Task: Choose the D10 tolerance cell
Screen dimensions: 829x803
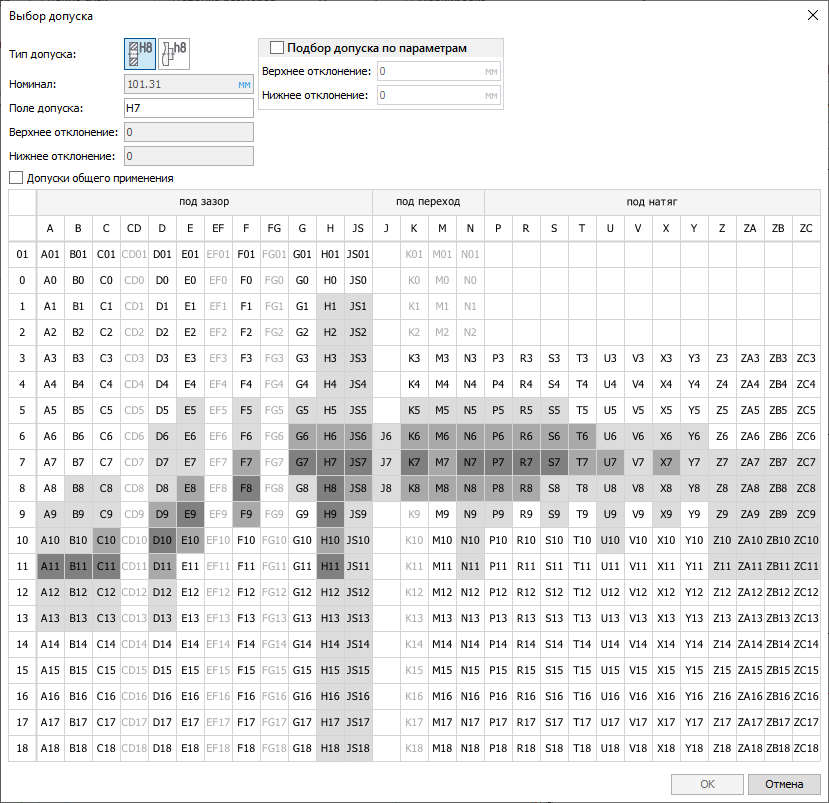Action: pyautogui.click(x=162, y=540)
